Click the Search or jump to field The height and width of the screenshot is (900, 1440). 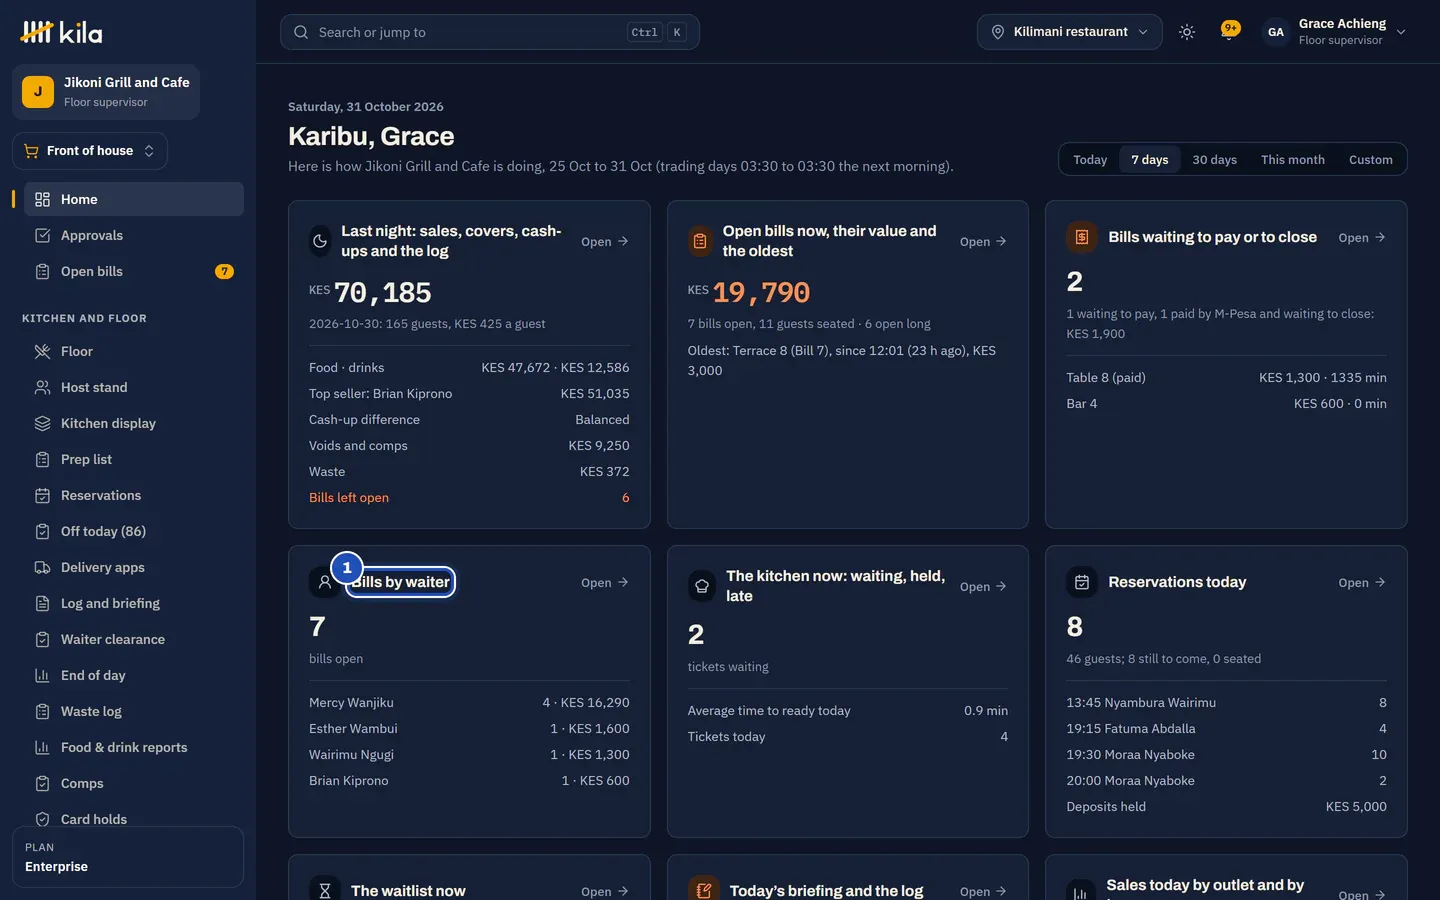click(x=490, y=32)
